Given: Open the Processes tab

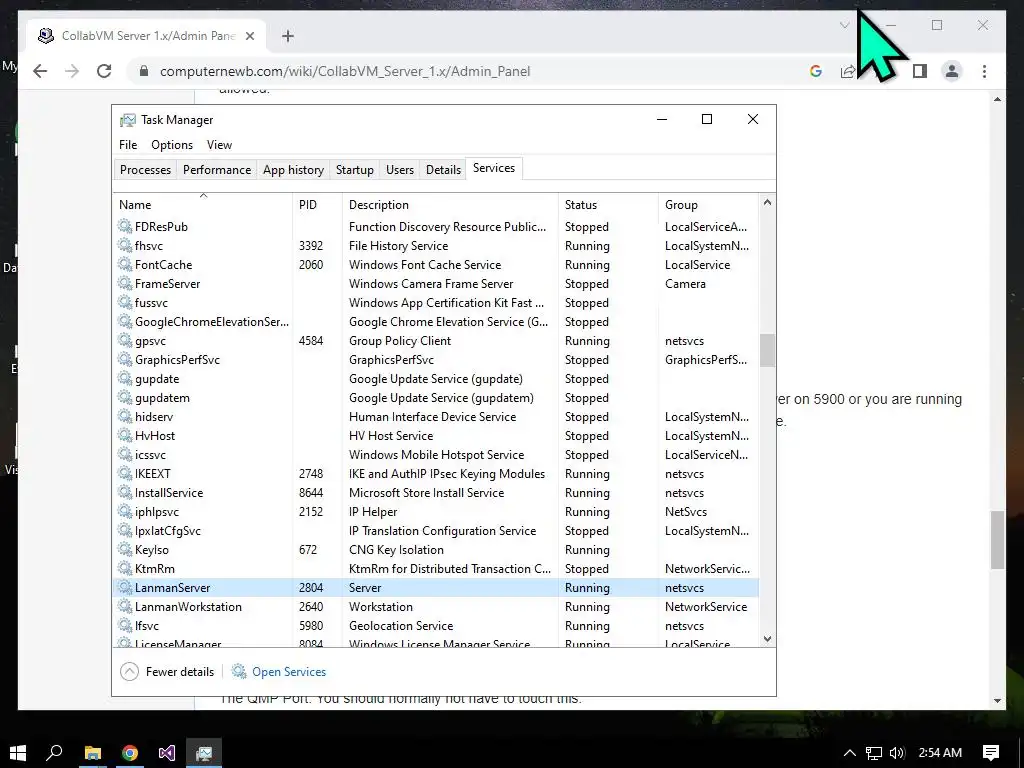Looking at the screenshot, I should click(x=145, y=170).
